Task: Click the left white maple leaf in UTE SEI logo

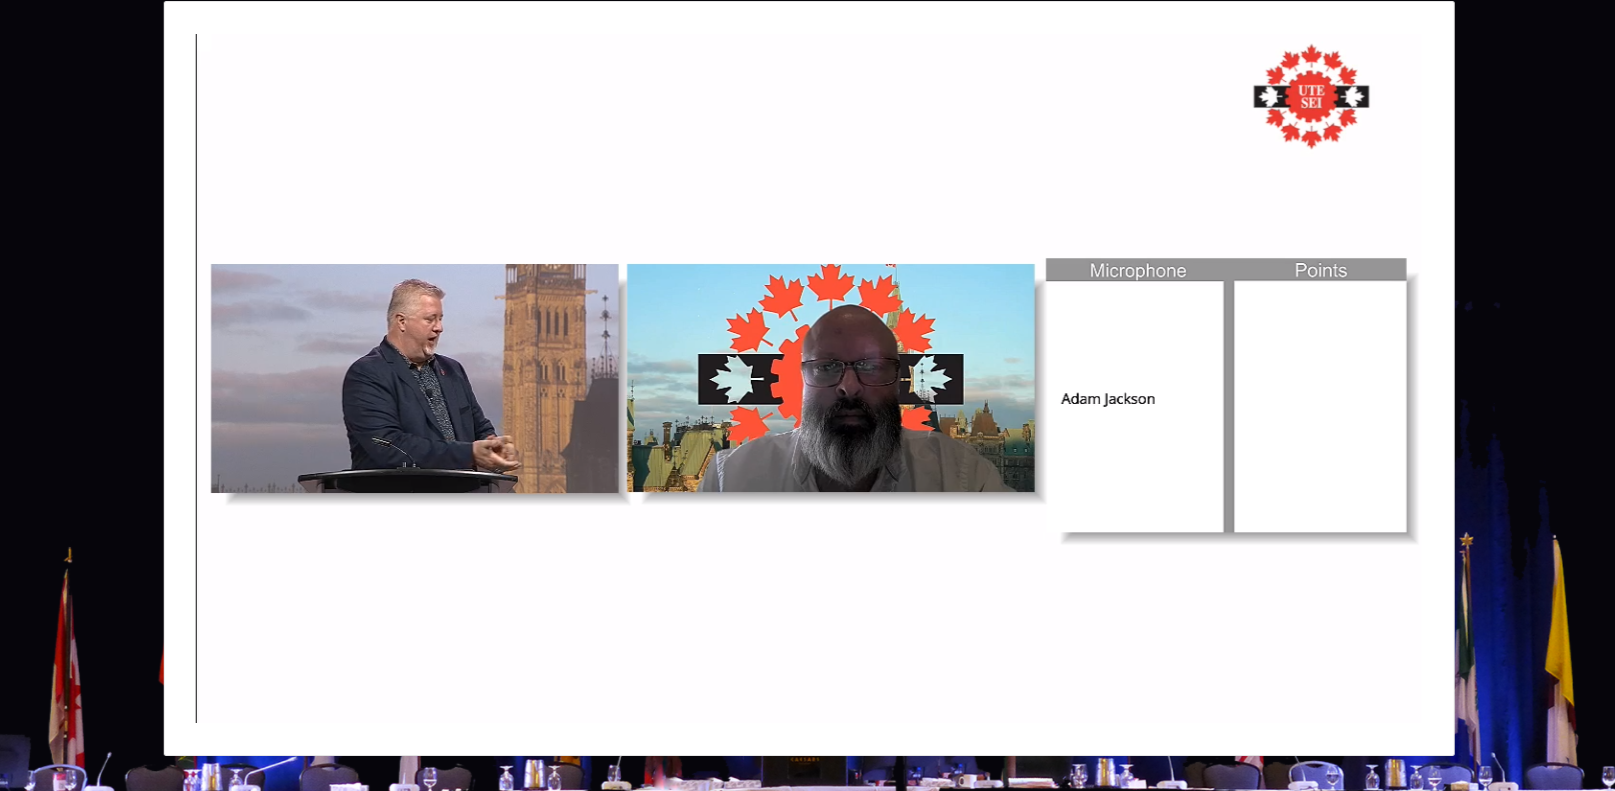Action: [1270, 97]
